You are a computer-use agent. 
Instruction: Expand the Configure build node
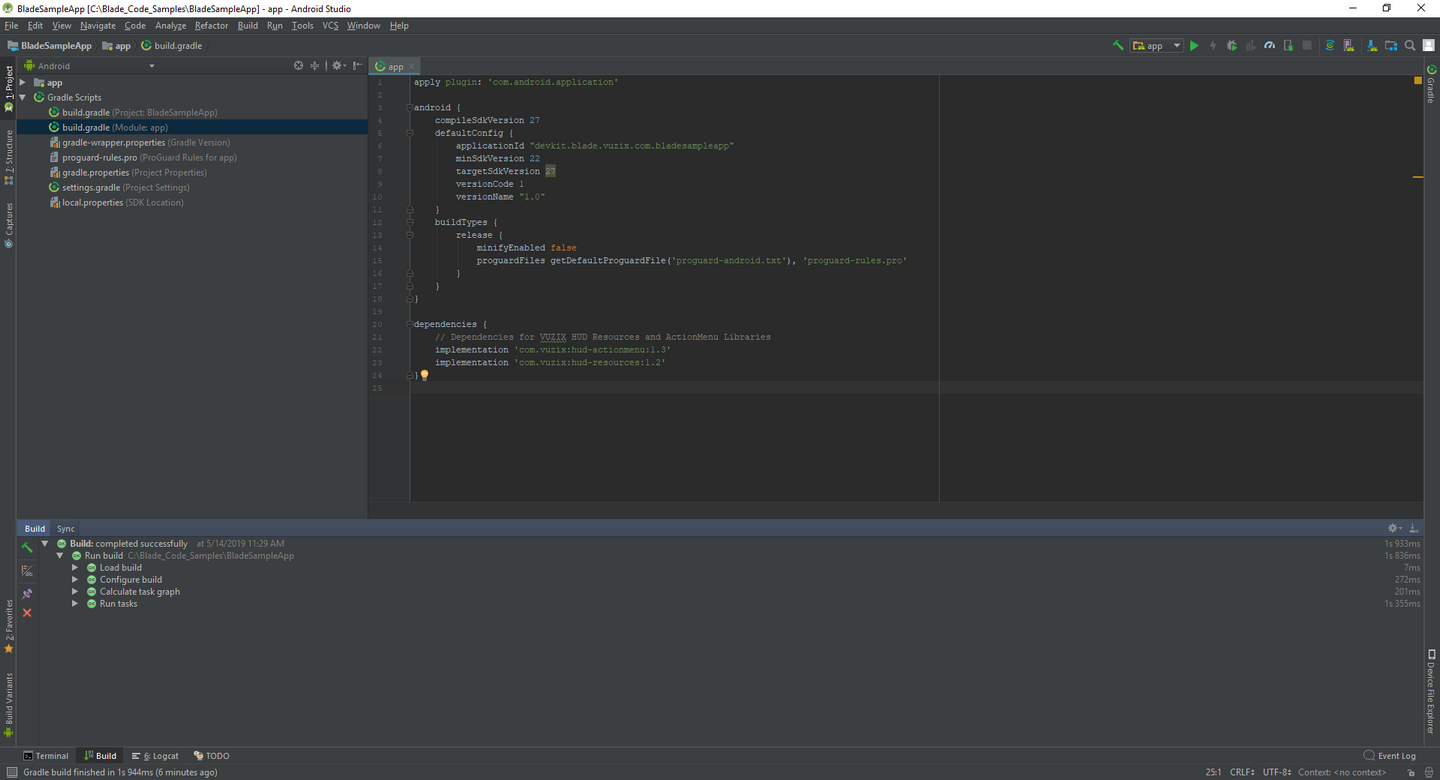(x=75, y=580)
